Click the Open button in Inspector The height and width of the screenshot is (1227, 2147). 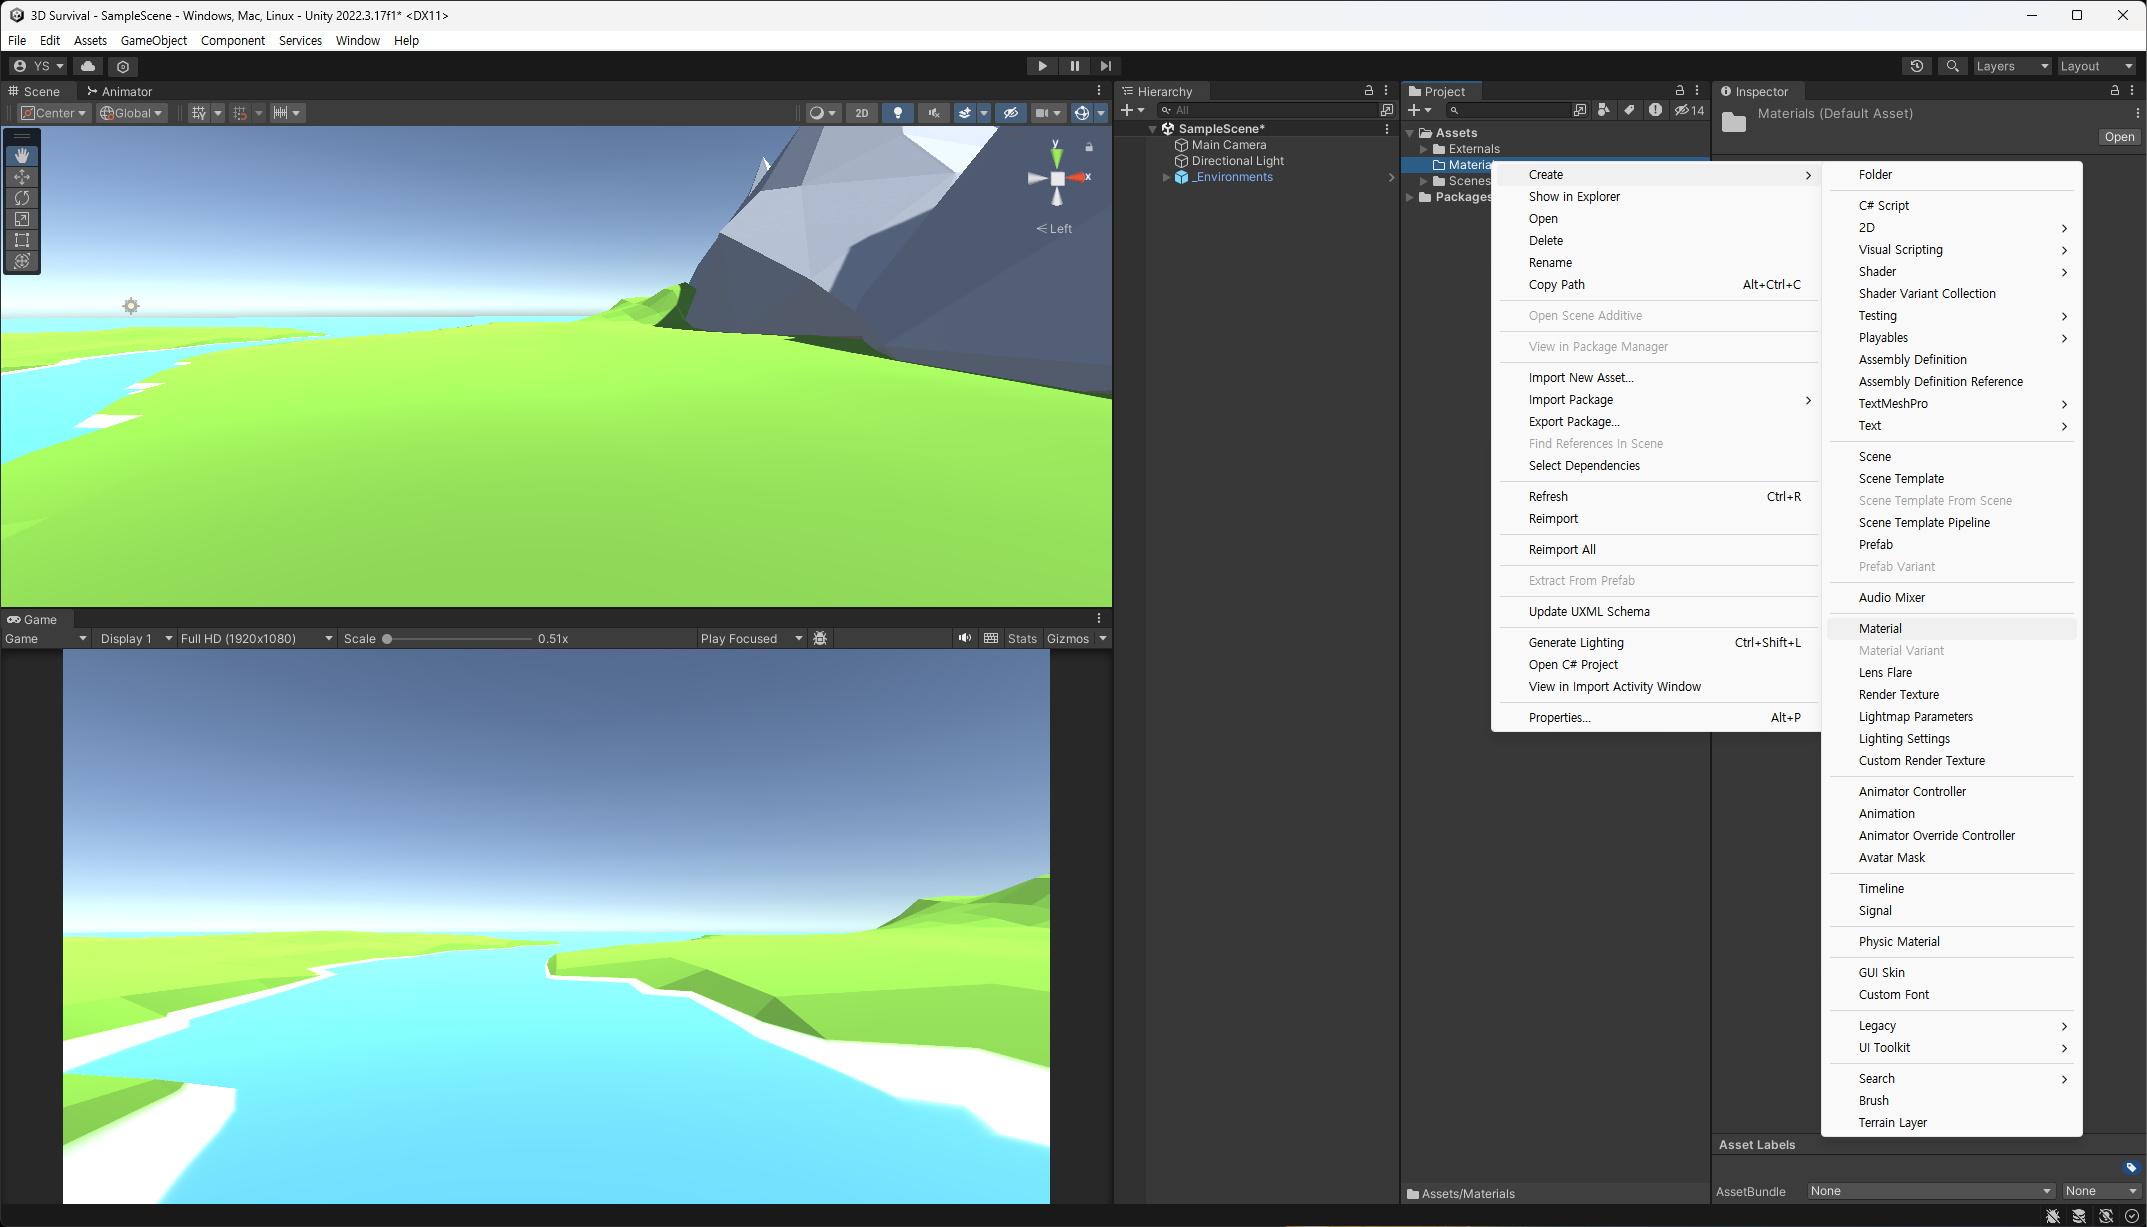pyautogui.click(x=2118, y=137)
